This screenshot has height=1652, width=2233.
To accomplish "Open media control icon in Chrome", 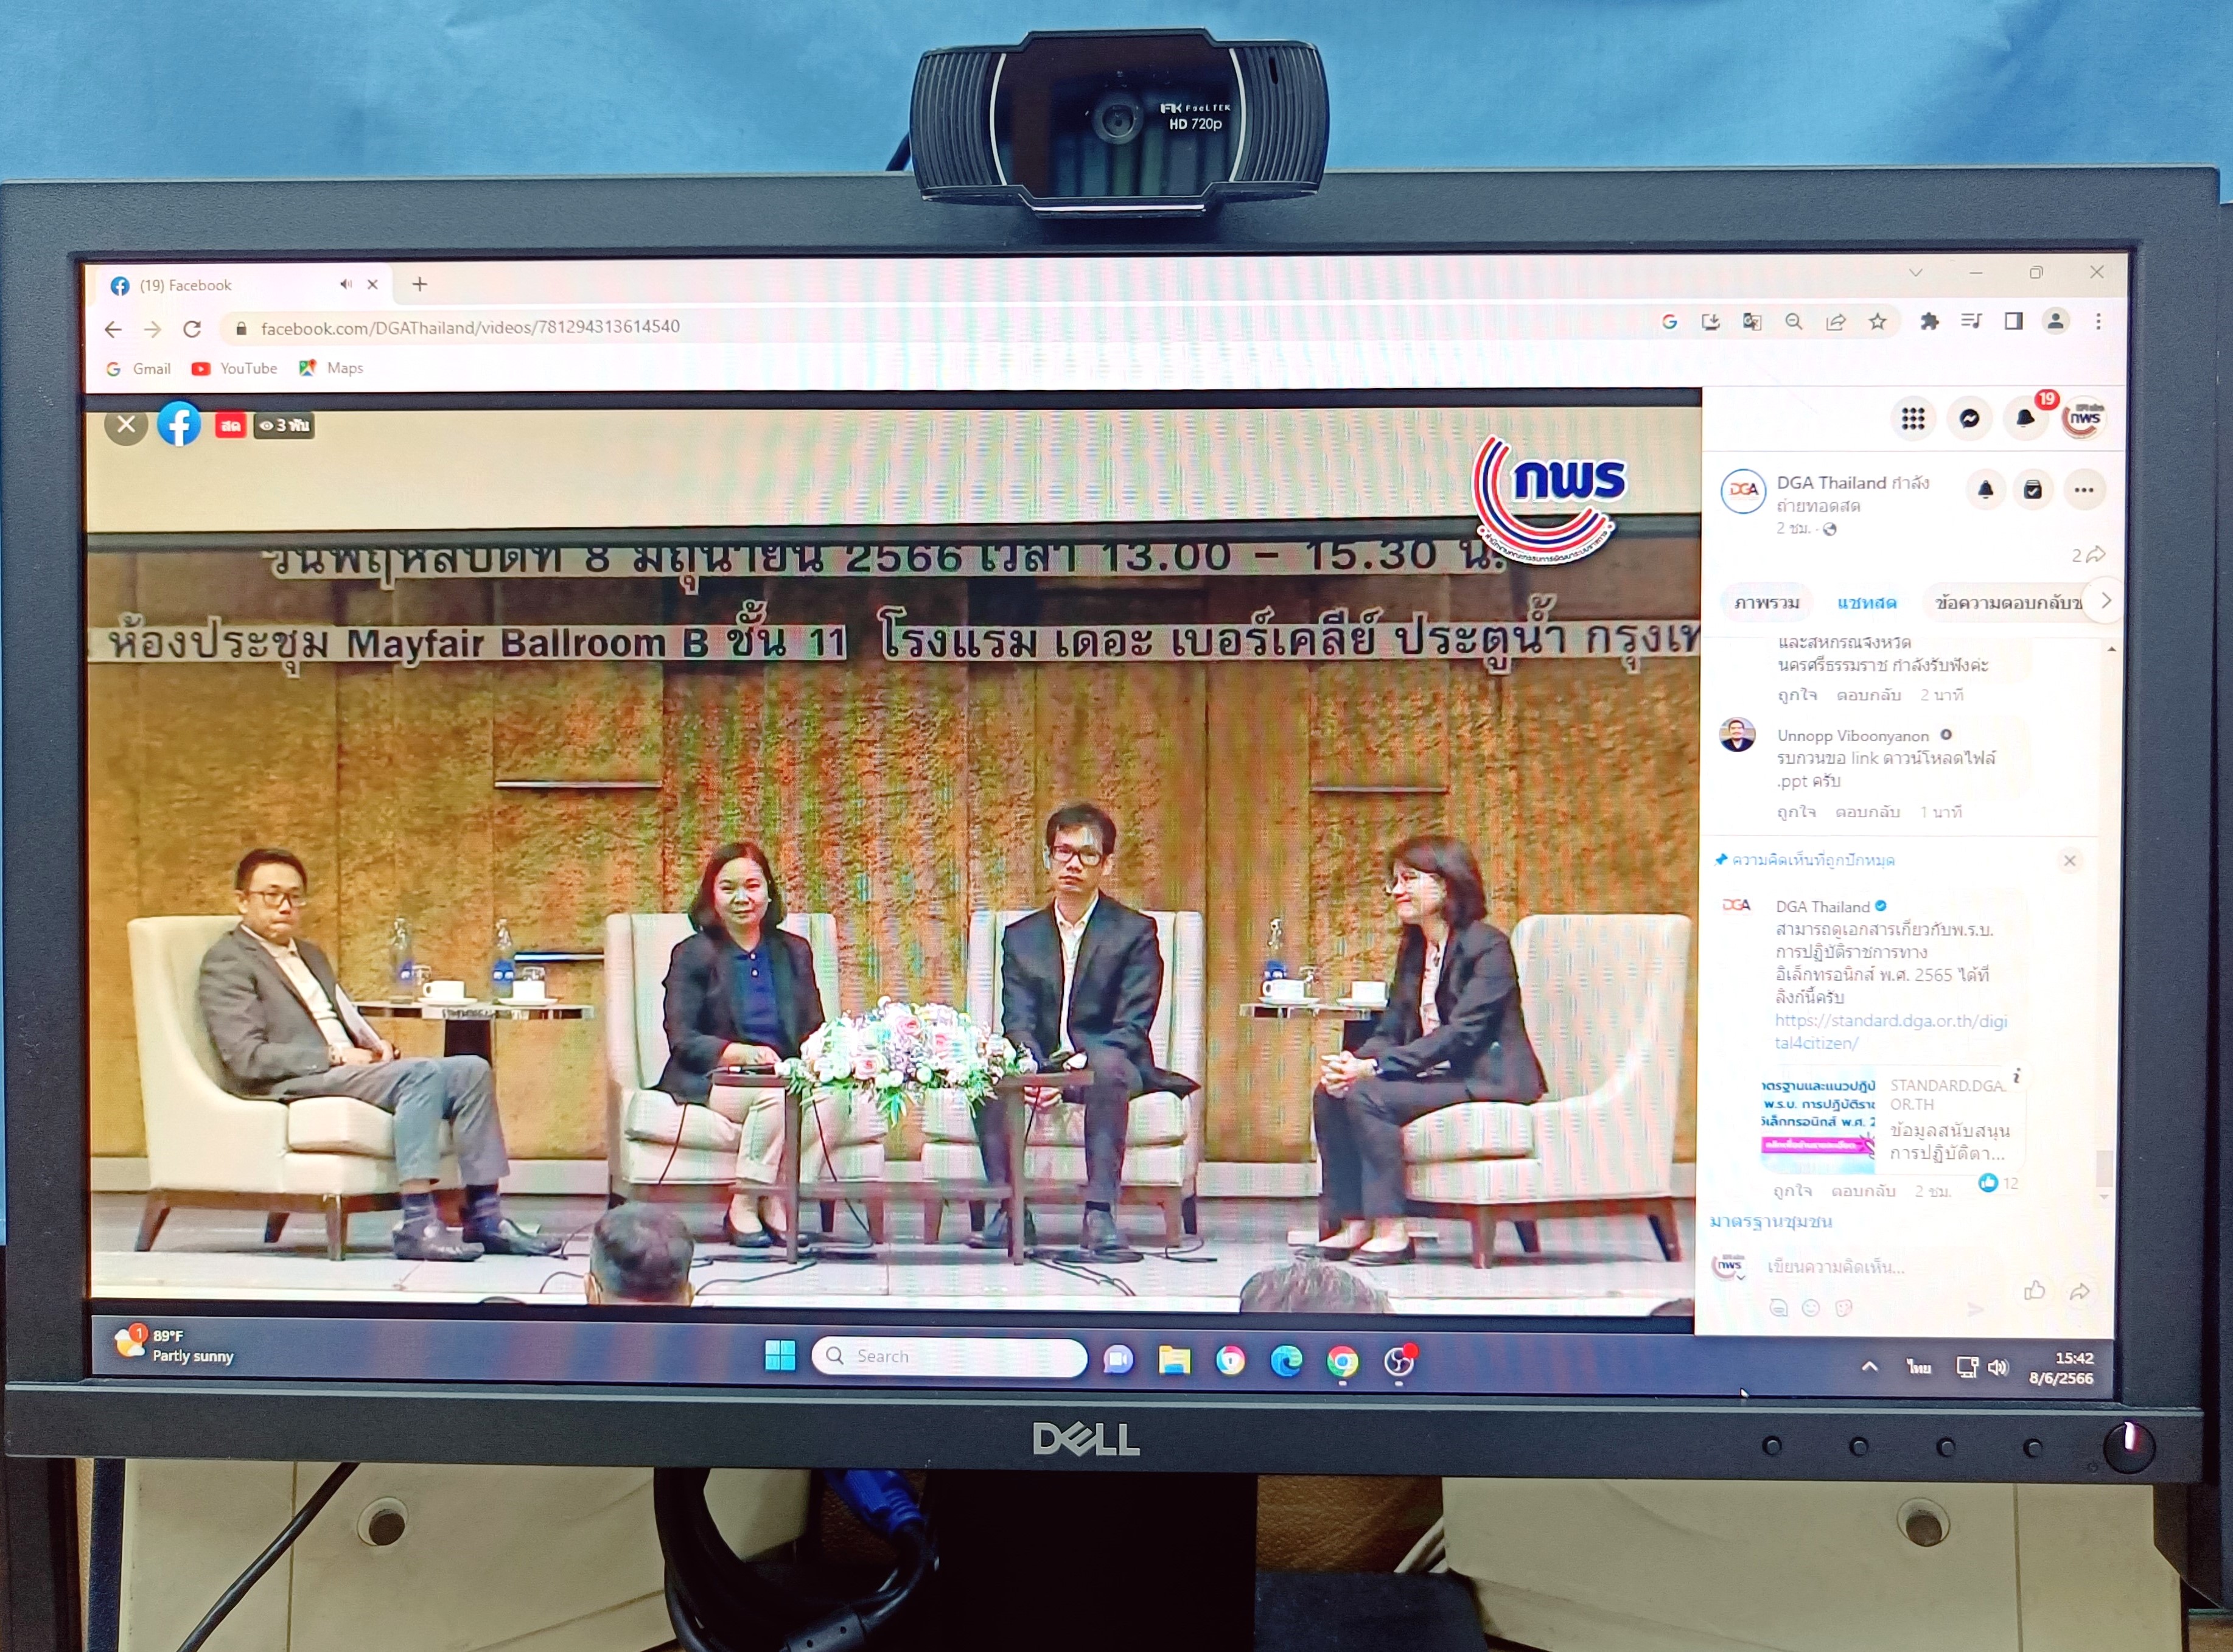I will tap(1971, 321).
